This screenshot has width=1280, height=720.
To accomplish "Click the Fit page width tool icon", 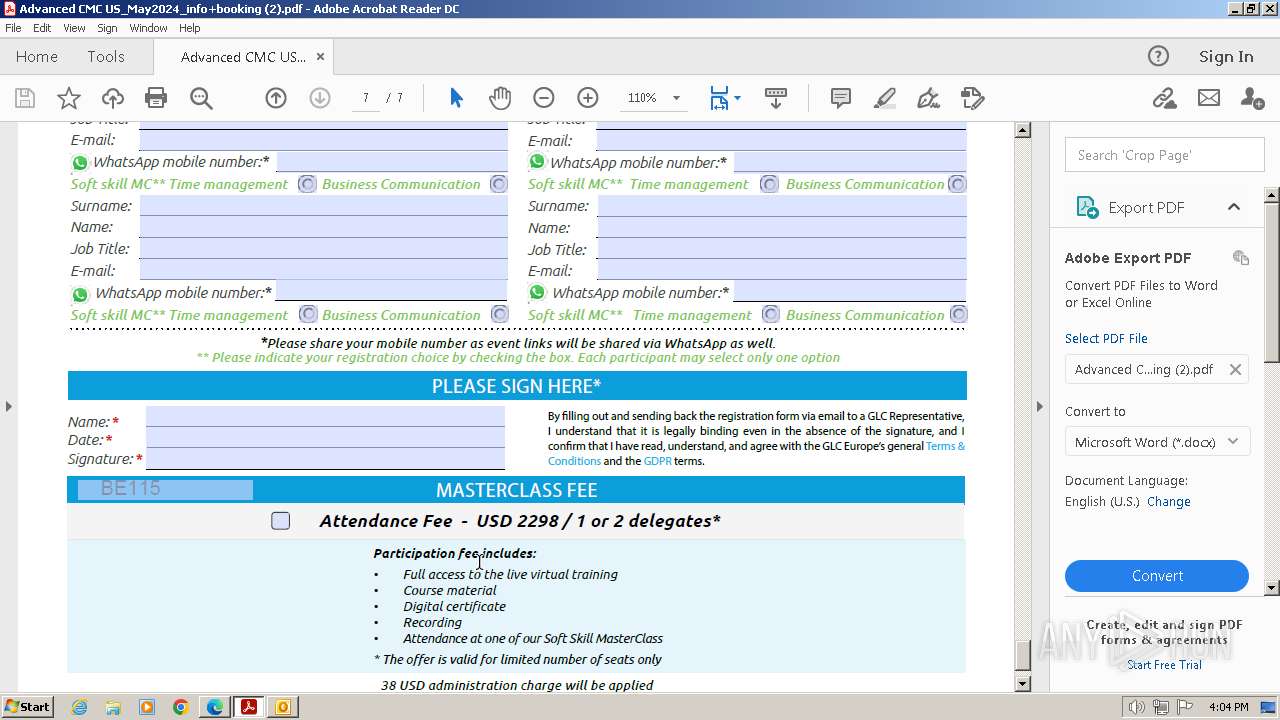I will [x=719, y=98].
